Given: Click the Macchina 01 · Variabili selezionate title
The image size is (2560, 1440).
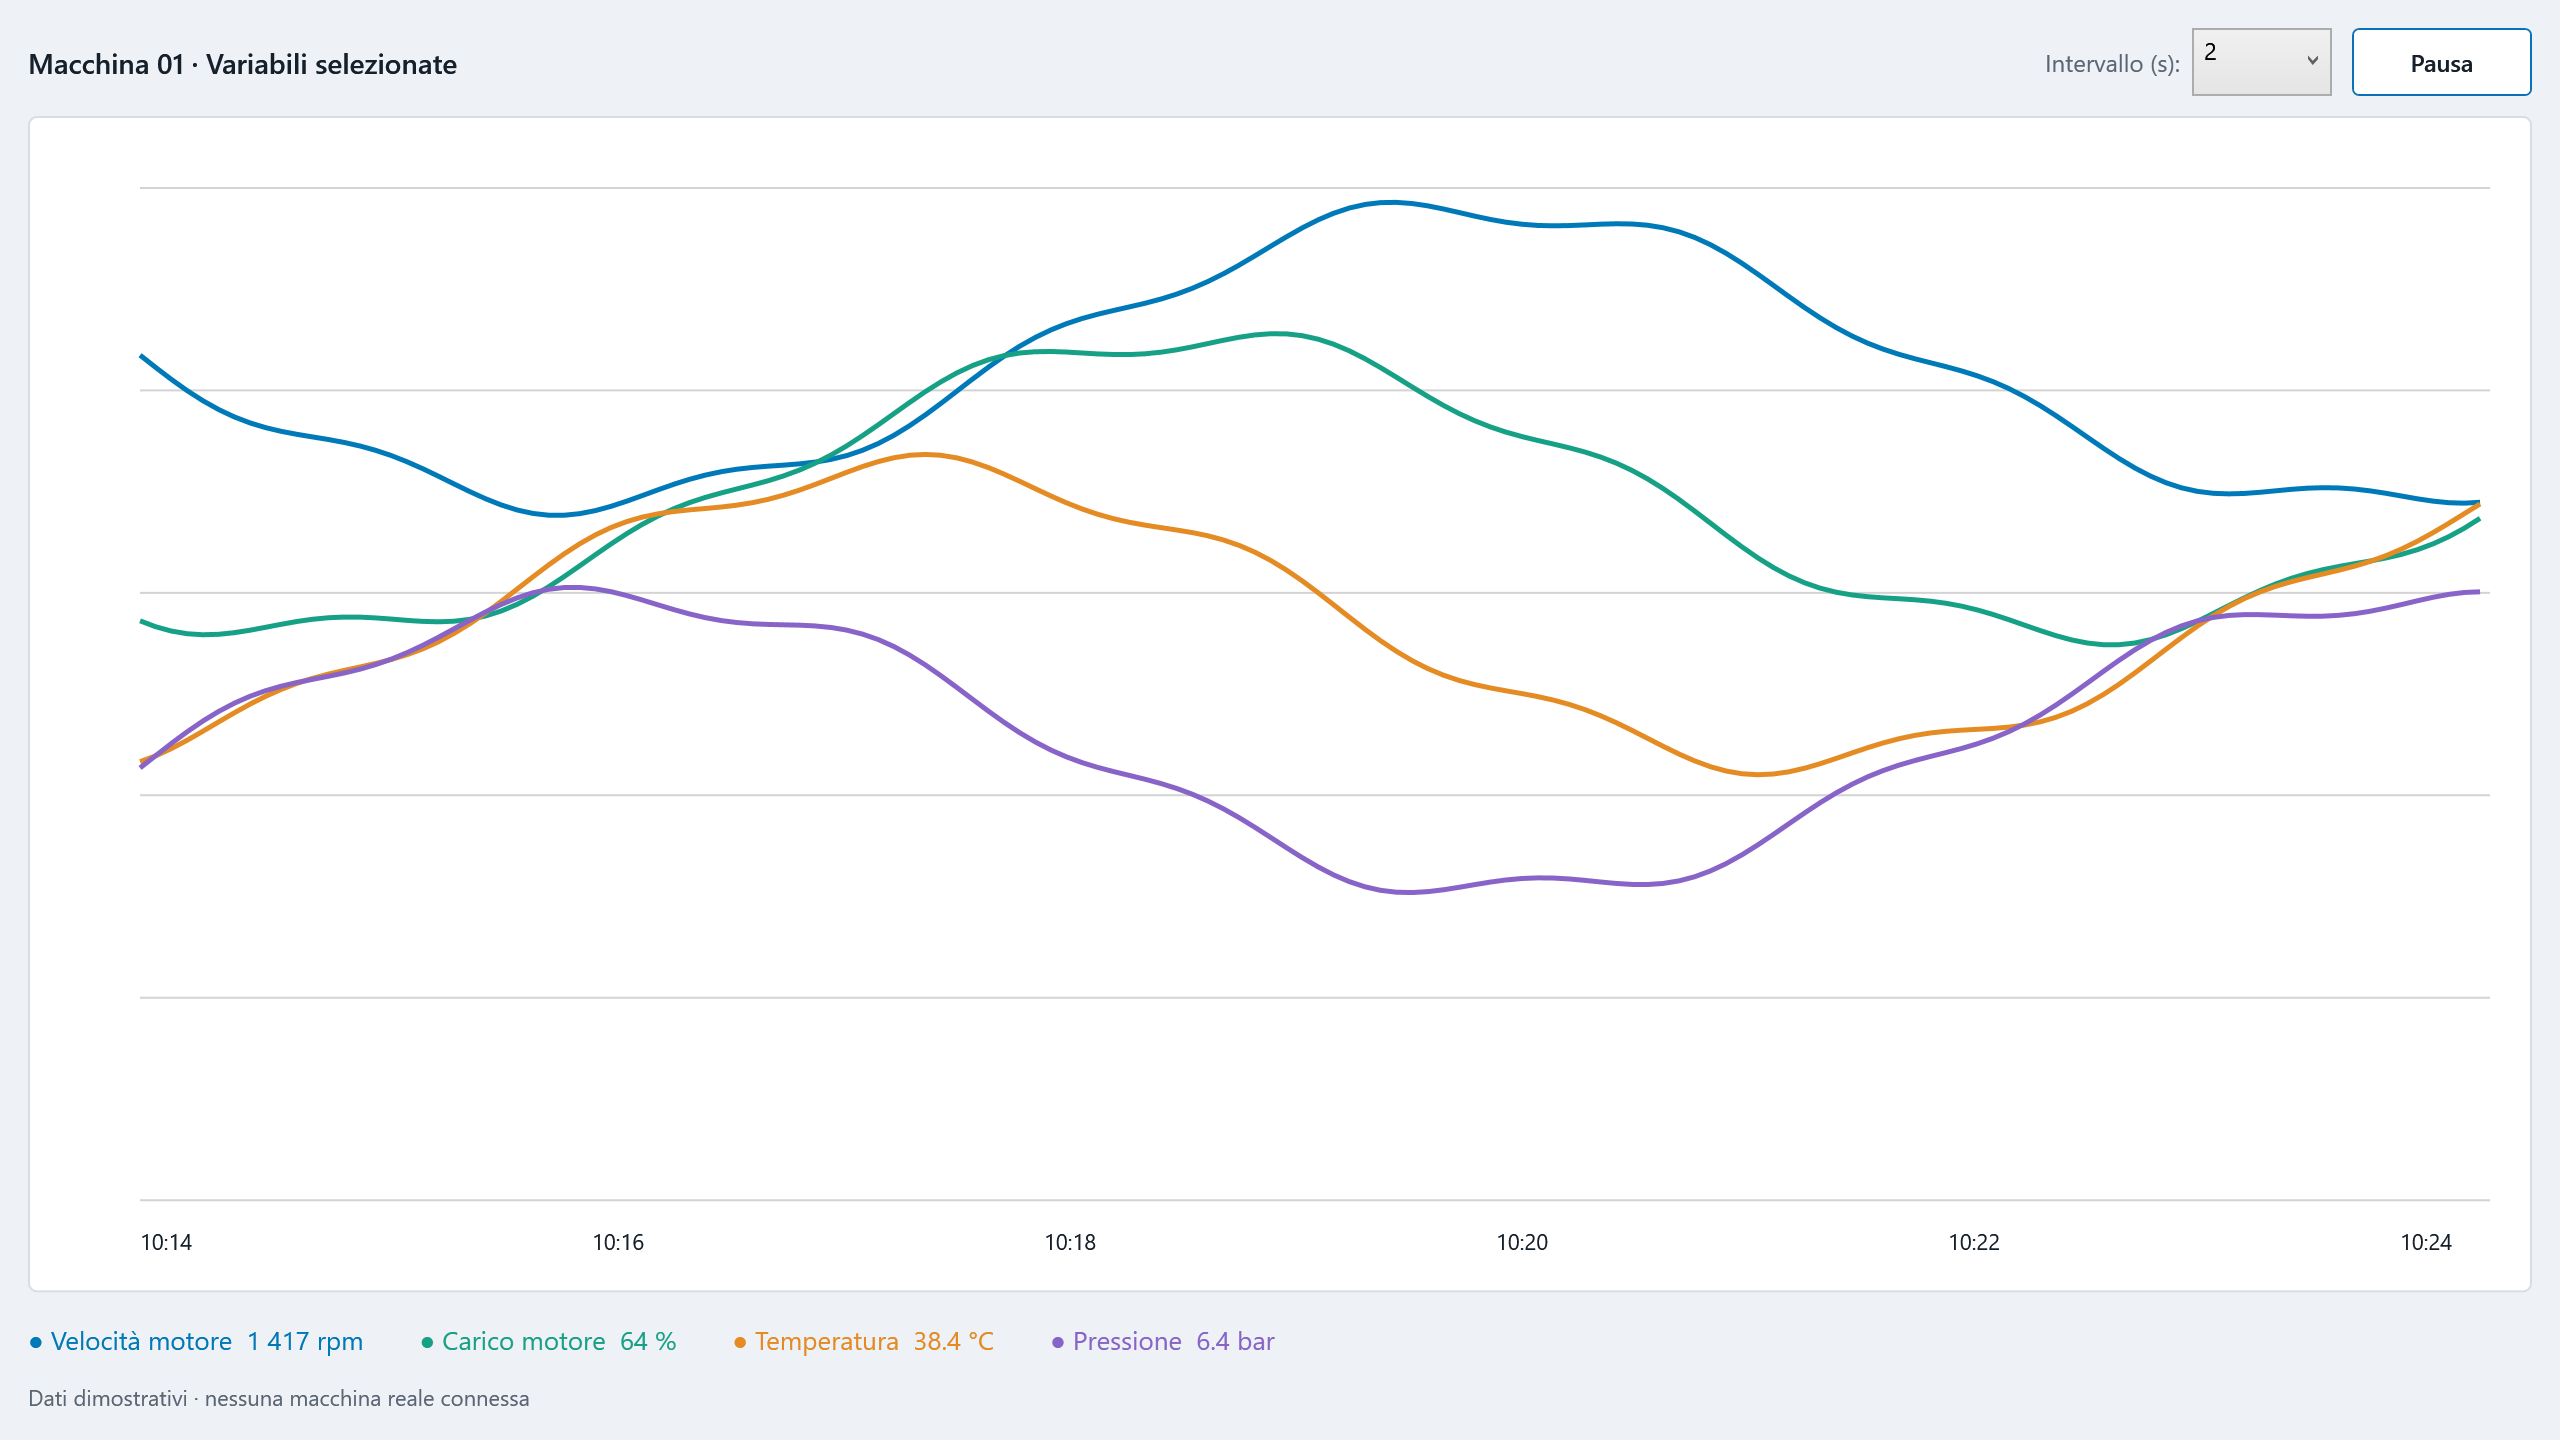Looking at the screenshot, I should click(x=243, y=64).
